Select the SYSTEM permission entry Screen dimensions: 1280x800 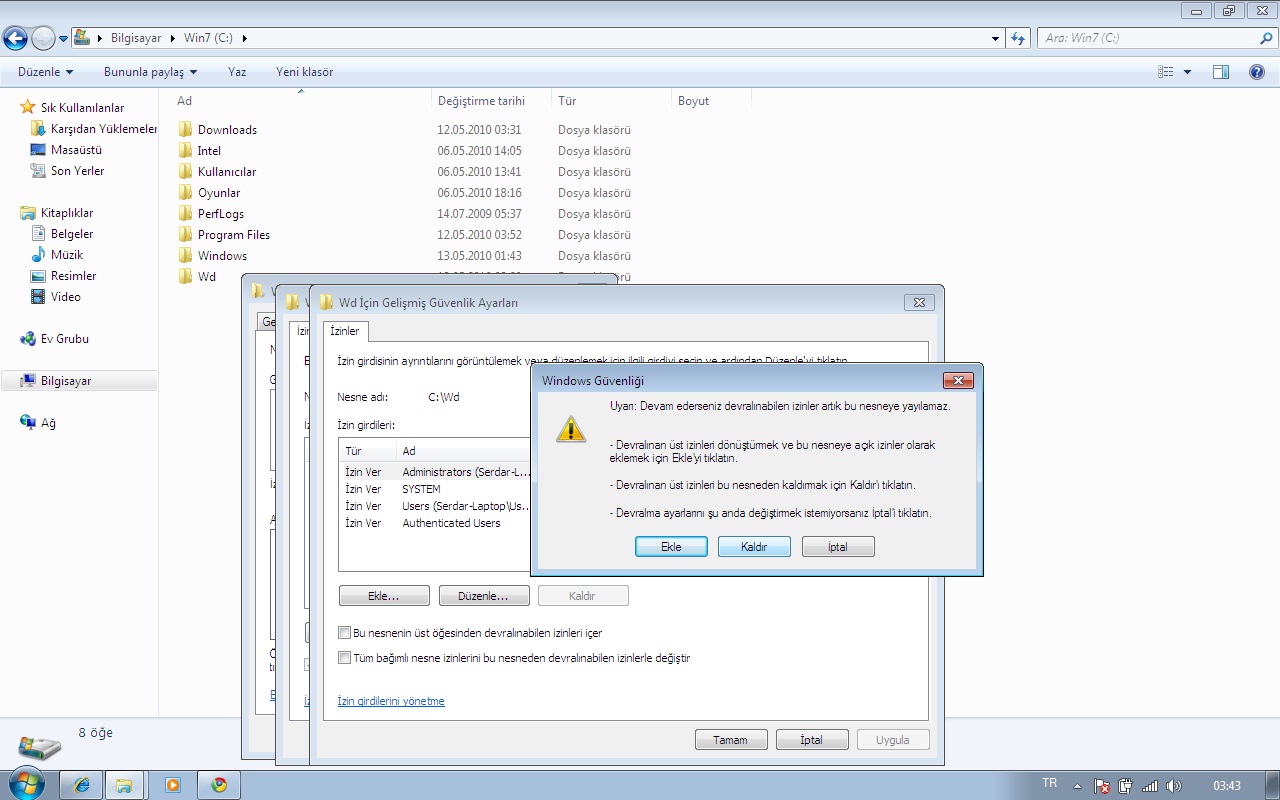(435, 489)
